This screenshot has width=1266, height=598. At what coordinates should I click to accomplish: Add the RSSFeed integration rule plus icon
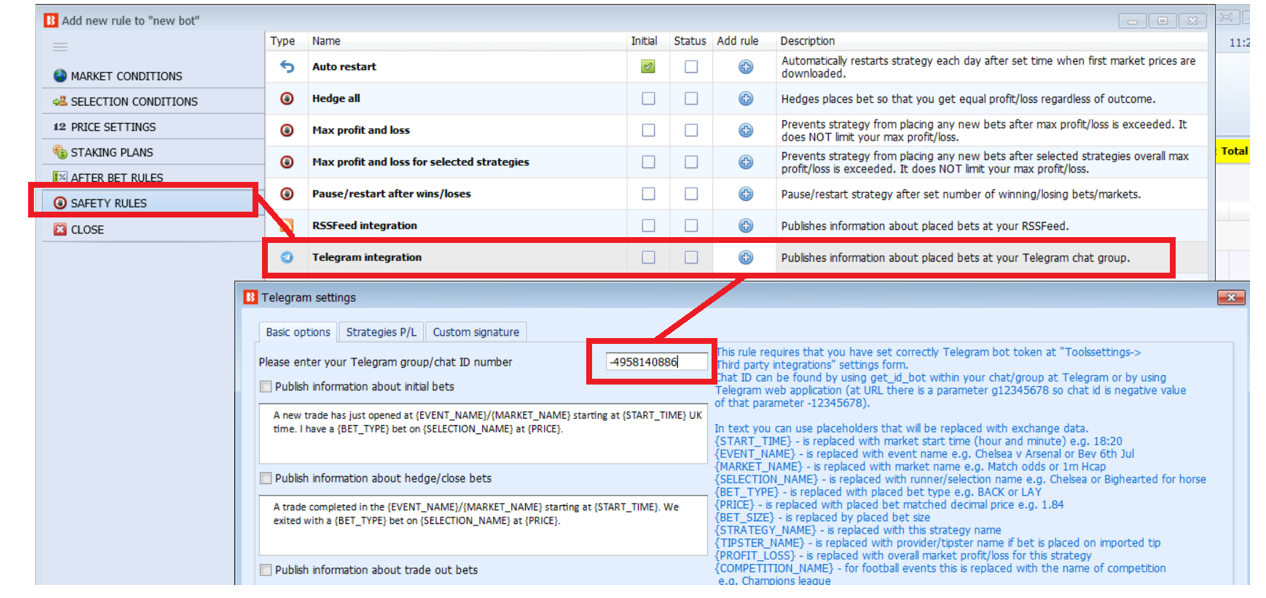[745, 226]
